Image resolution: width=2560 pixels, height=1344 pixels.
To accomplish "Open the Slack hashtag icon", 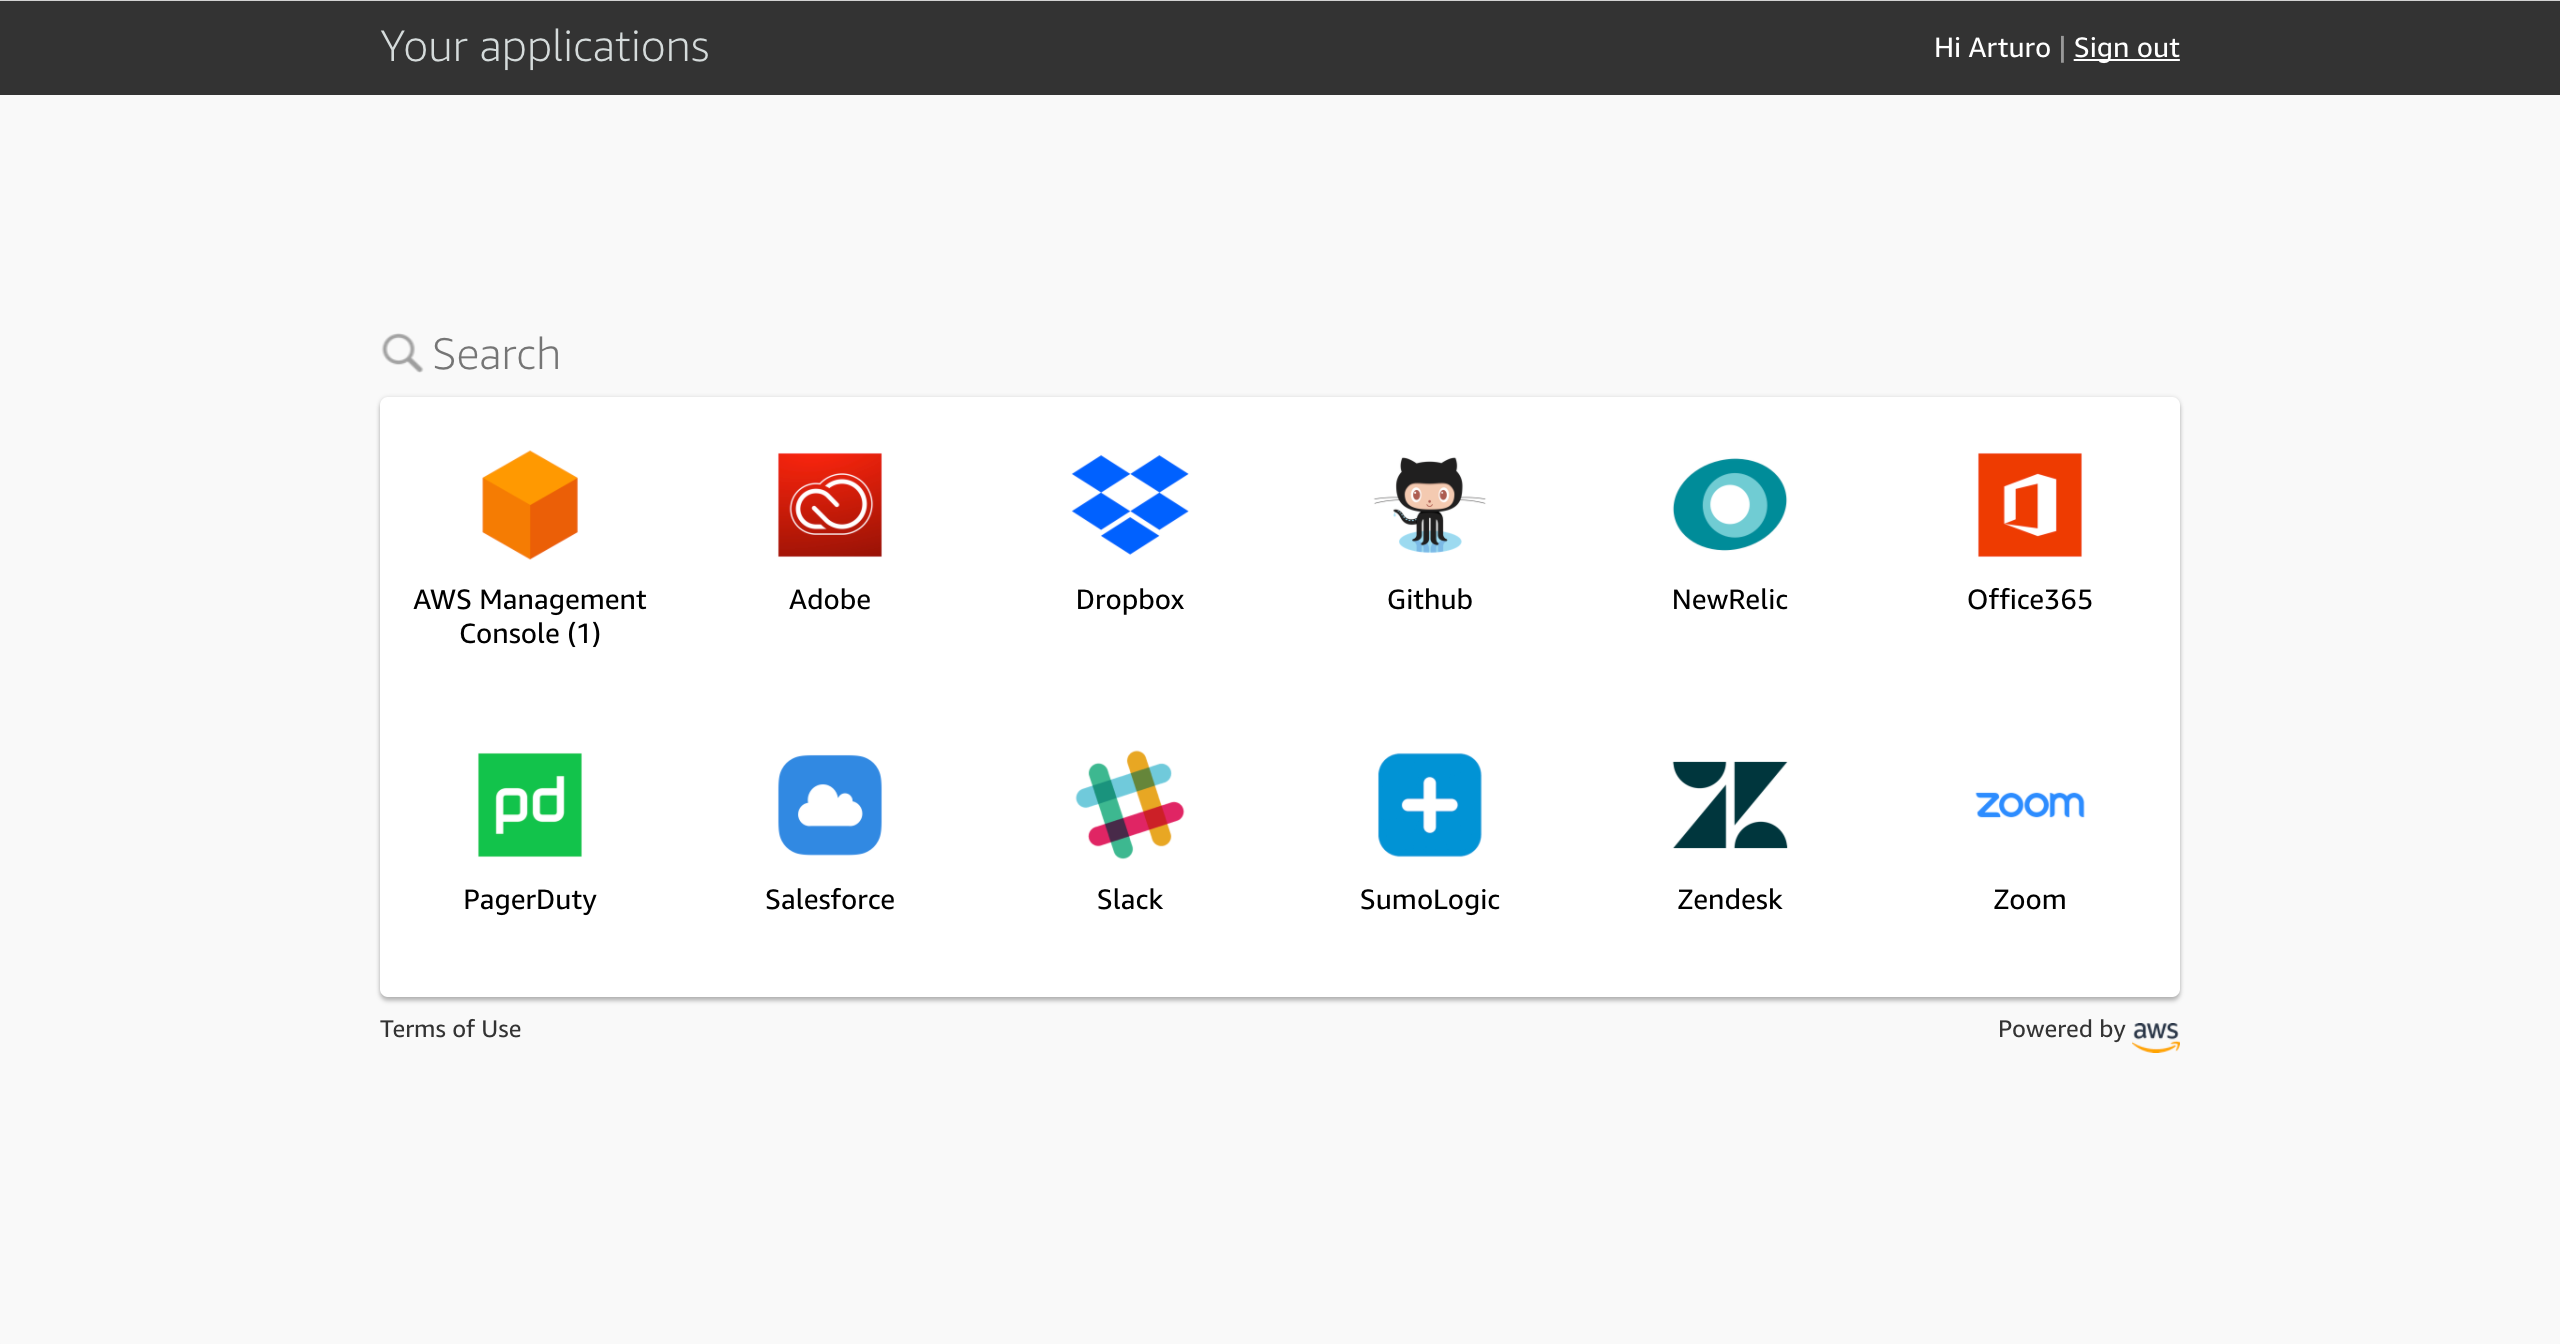I will tap(1130, 804).
